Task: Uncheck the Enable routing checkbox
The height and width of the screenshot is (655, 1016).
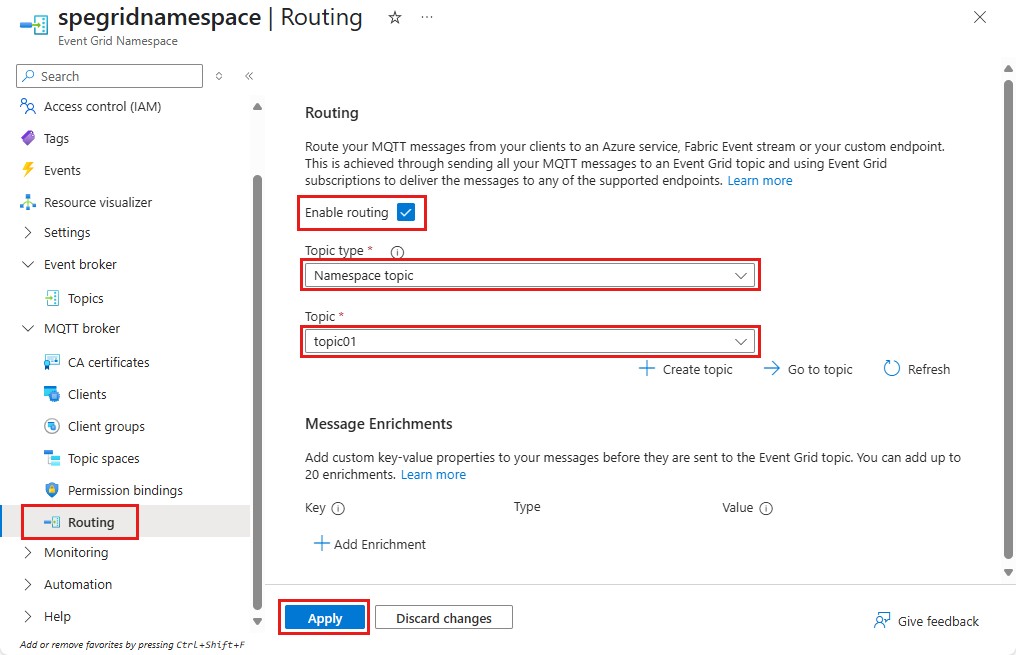Action: pyautogui.click(x=406, y=212)
